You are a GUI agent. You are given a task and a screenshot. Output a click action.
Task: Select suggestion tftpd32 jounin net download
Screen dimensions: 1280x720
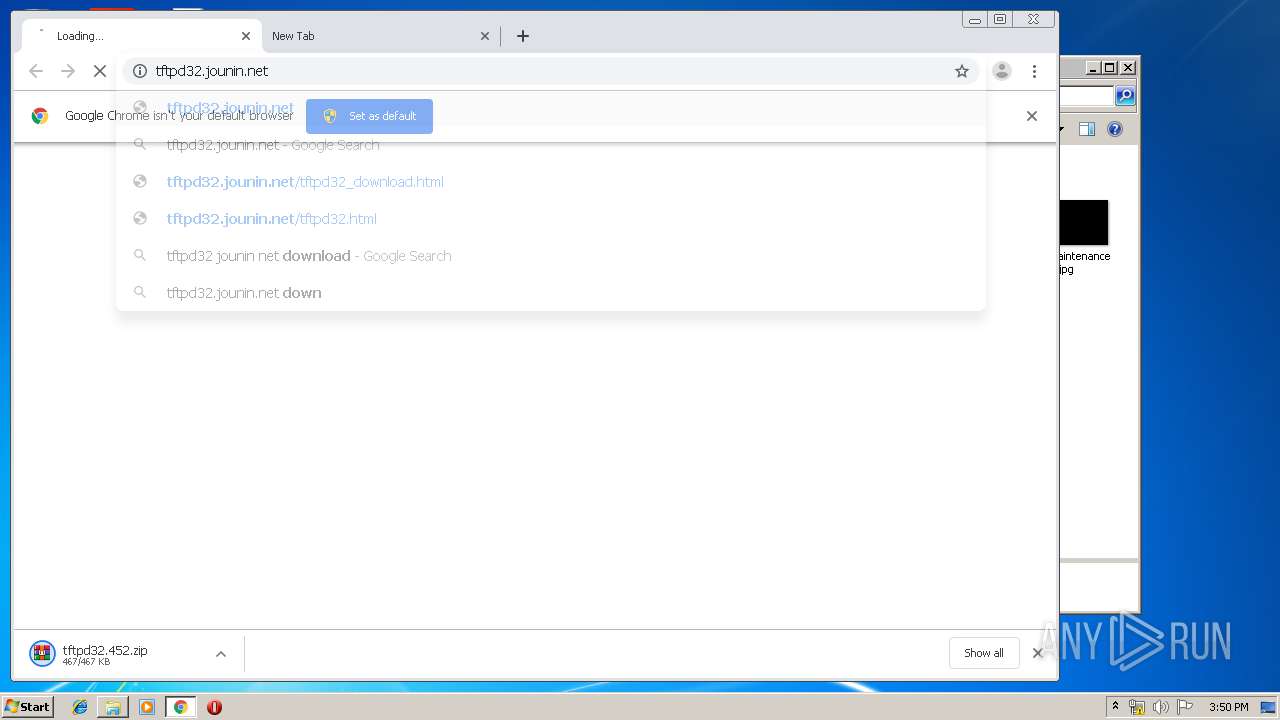[551, 256]
